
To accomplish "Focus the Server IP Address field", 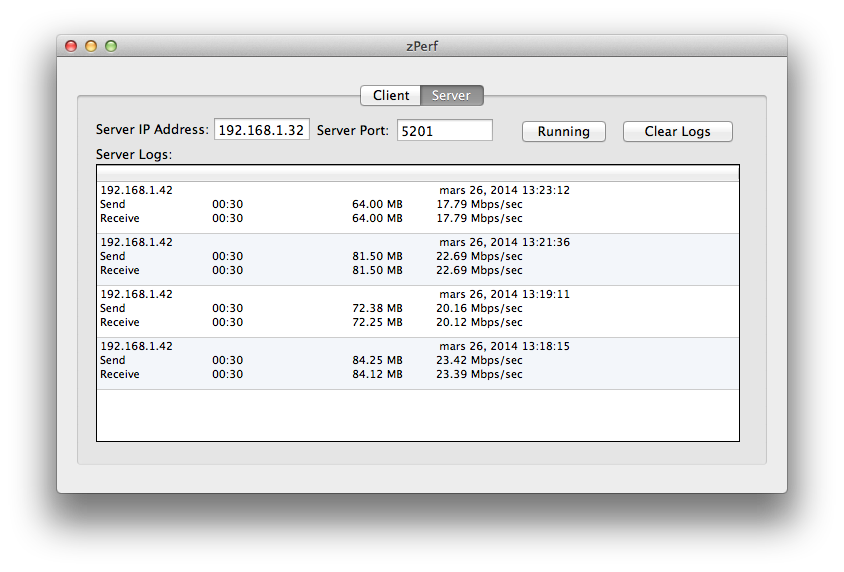I will [262, 130].
